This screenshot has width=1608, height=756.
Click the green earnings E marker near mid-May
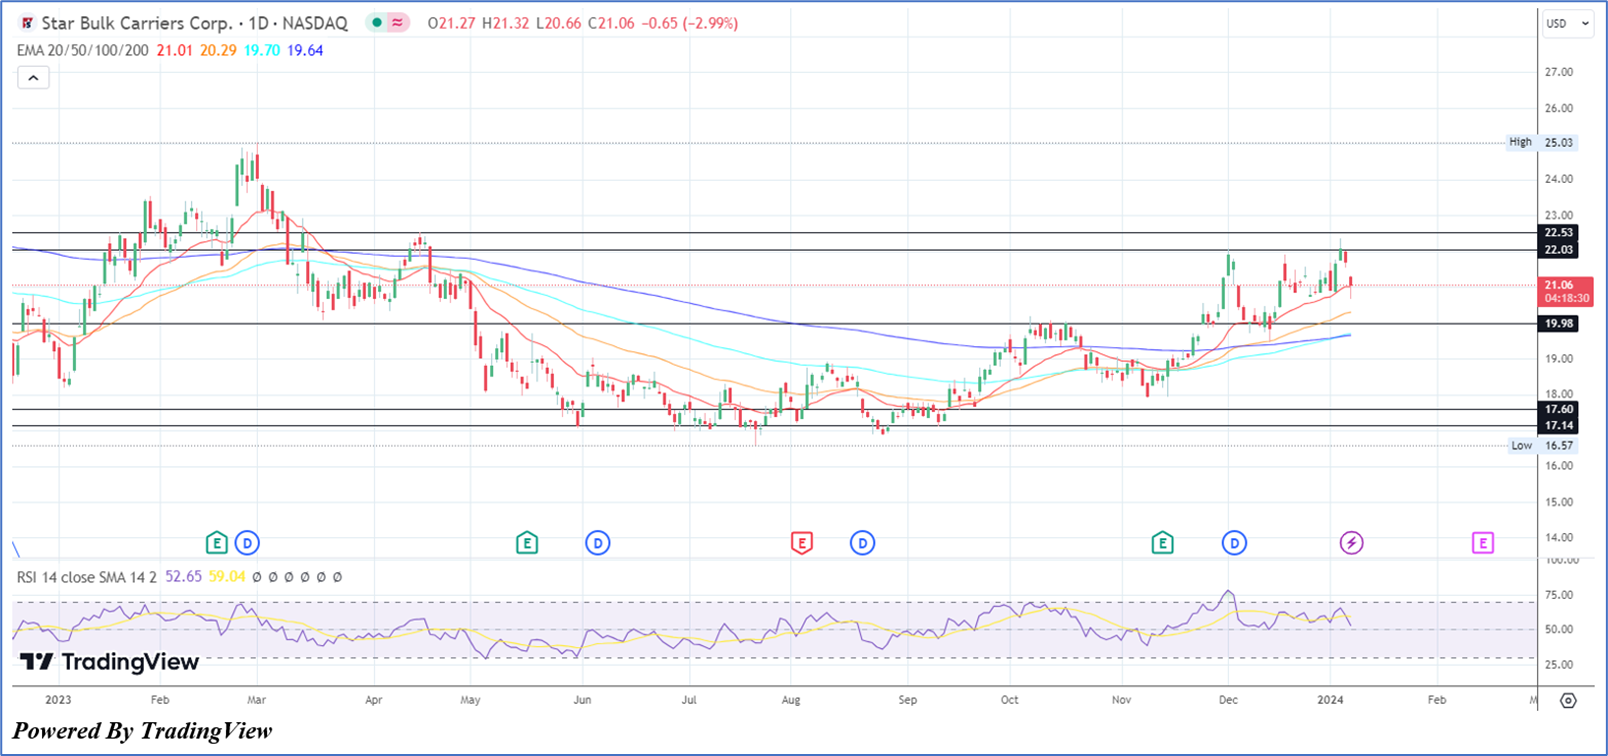[527, 543]
